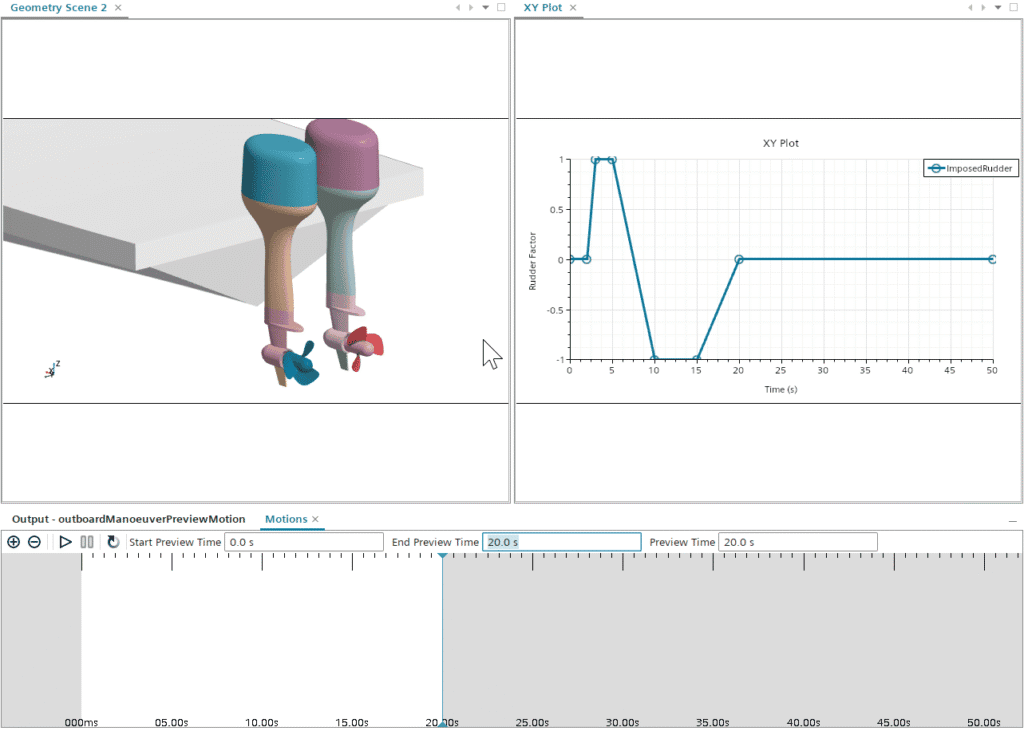Toggle the ImposedRudder curve visibility via legend
1024x731 pixels.
(x=969, y=167)
